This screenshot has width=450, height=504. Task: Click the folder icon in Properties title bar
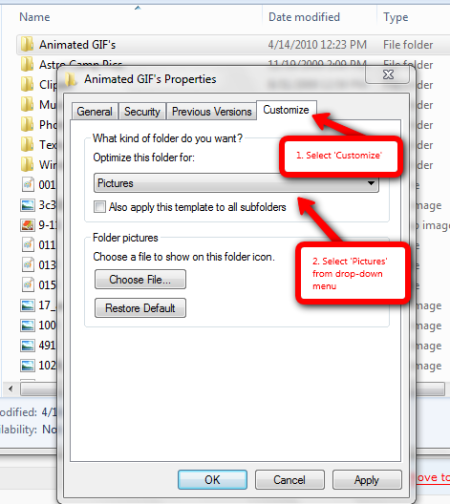(x=70, y=79)
